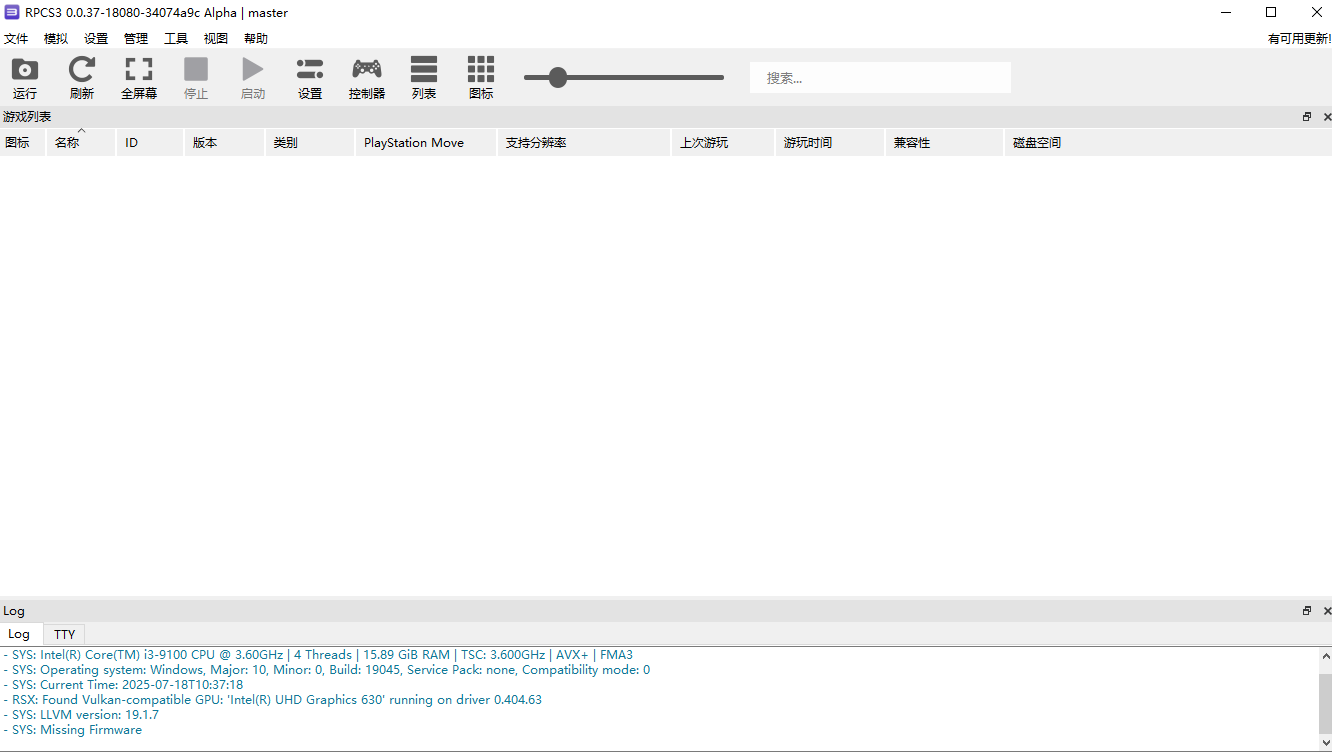Click the icon size slider handle
Viewport: 1332px width, 752px height.
(558, 77)
